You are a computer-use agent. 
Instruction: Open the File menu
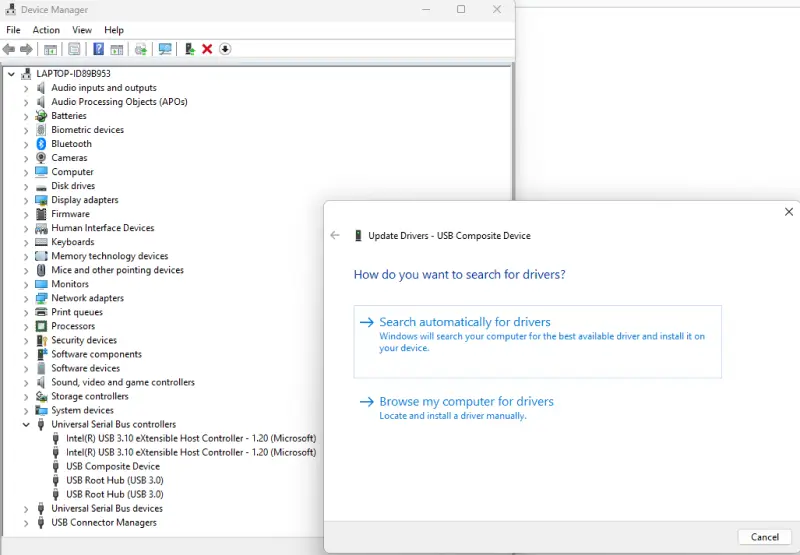click(x=13, y=30)
